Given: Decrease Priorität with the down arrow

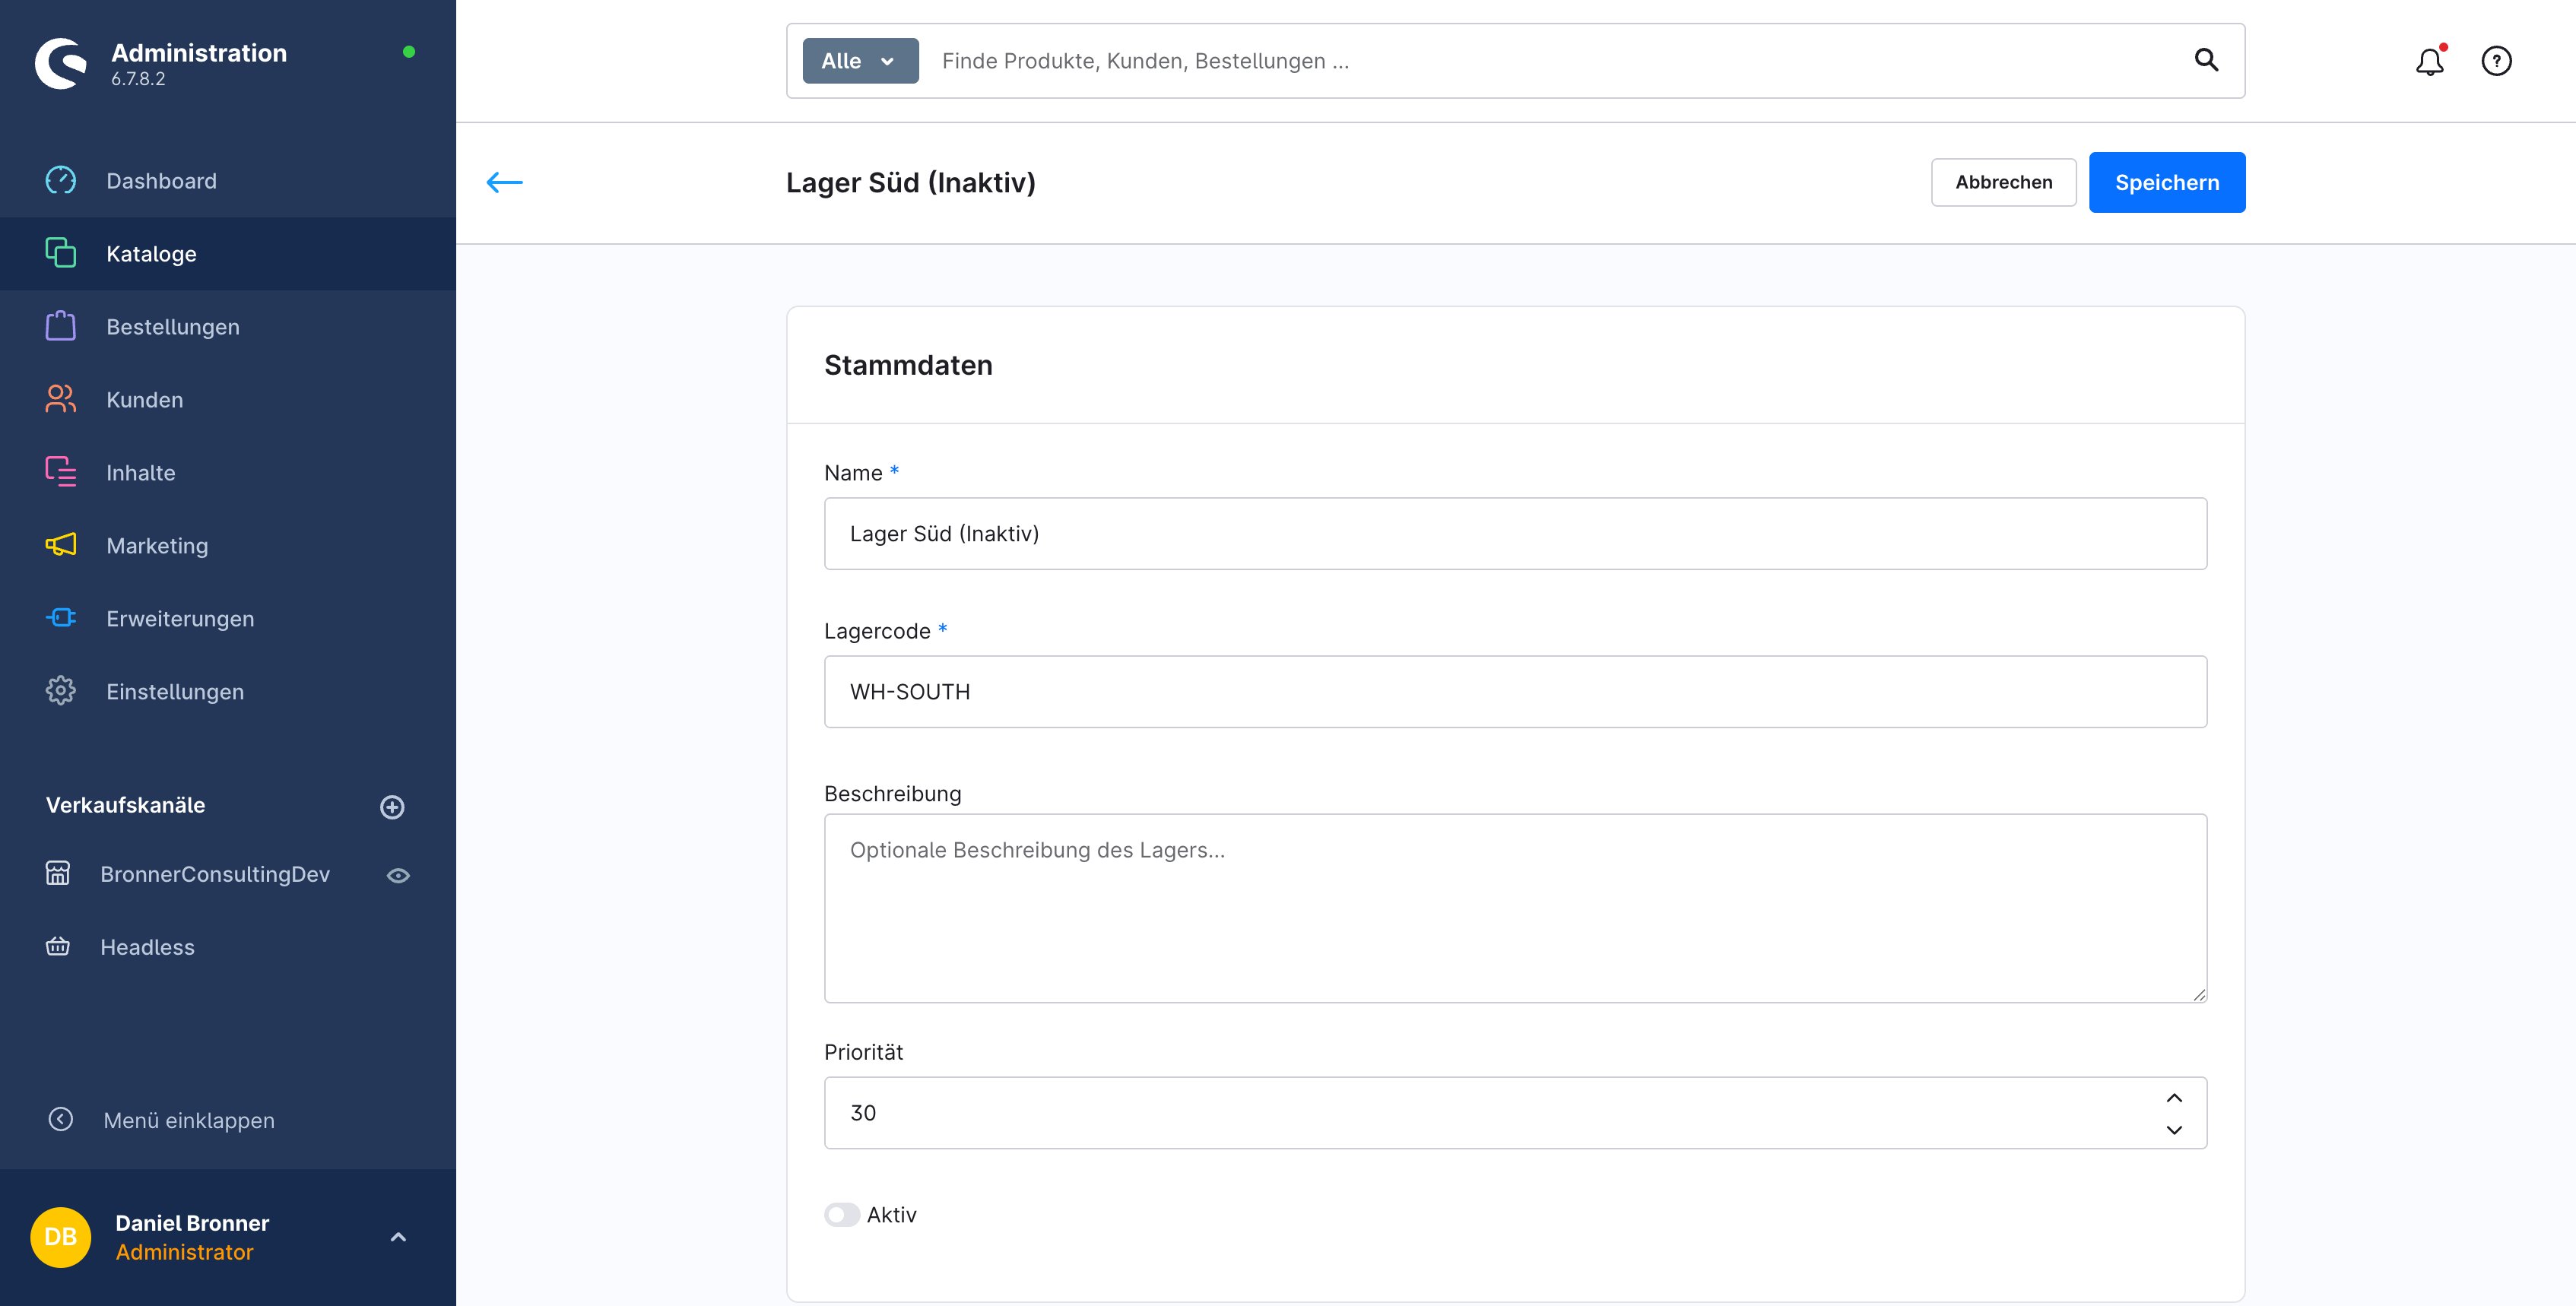Looking at the screenshot, I should click(2174, 1130).
